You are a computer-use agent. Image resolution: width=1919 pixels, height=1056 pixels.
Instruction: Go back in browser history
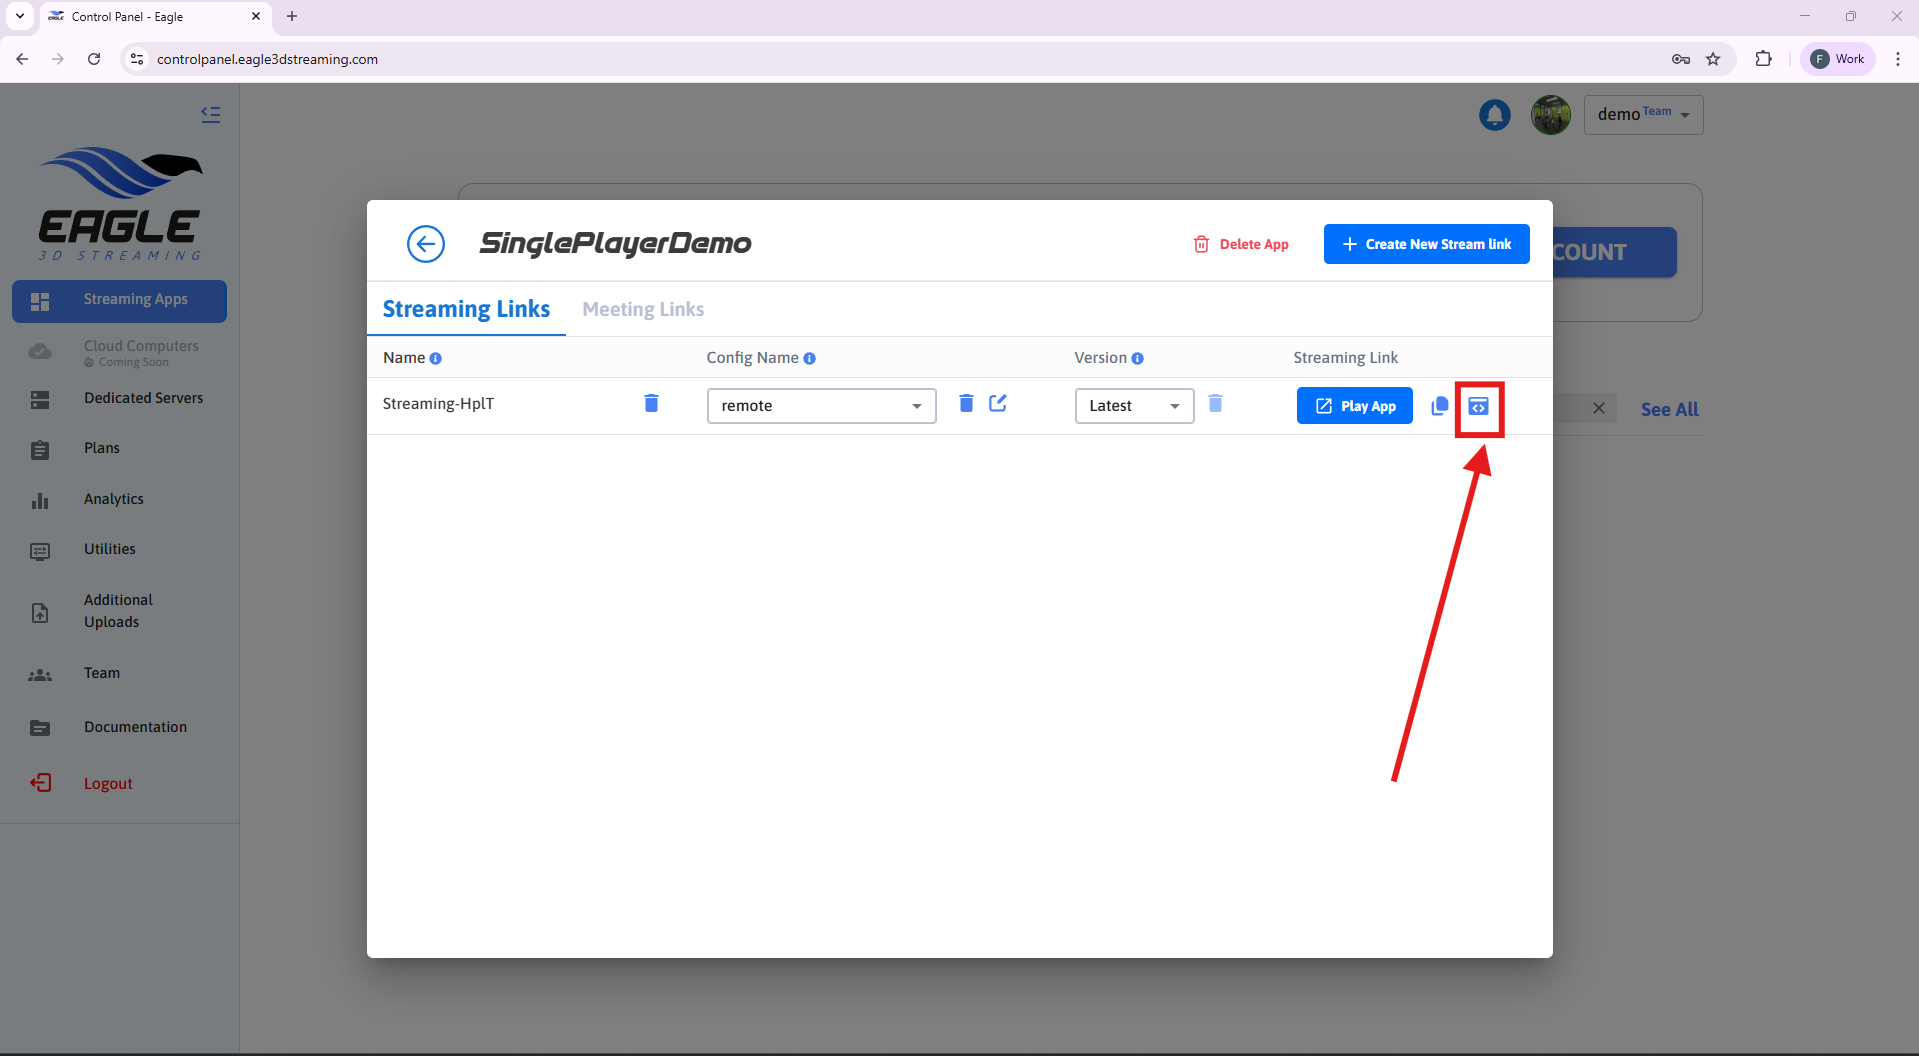22,59
